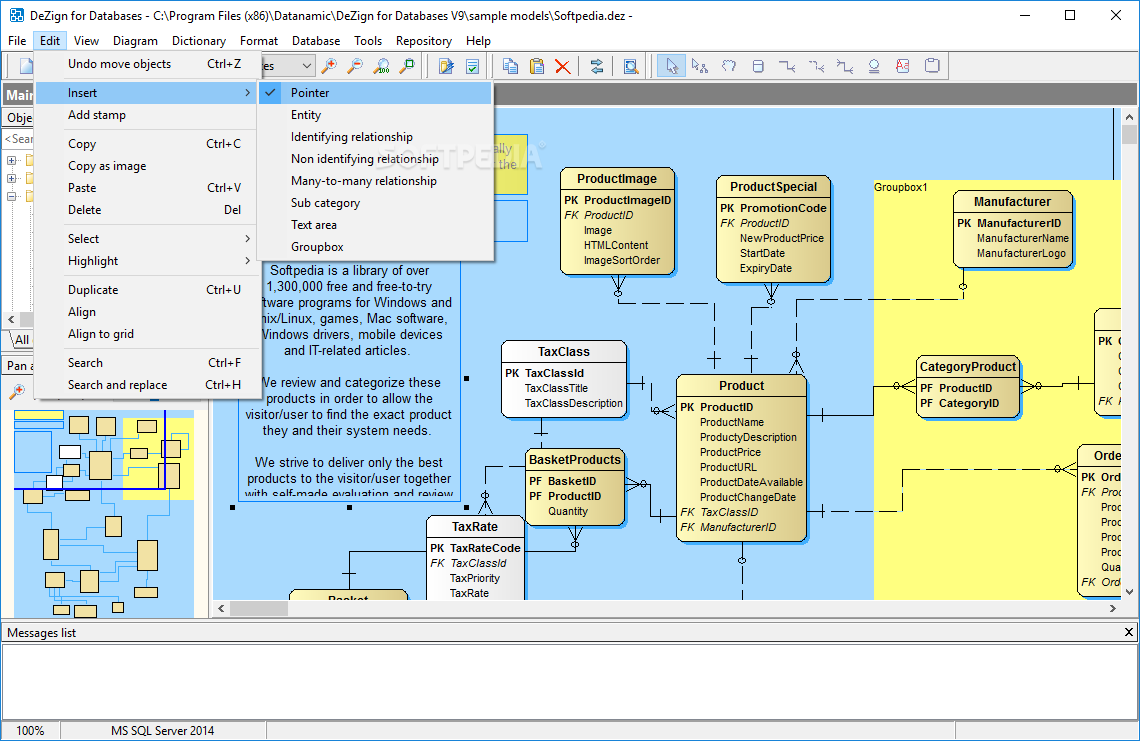Select the identifying relationship tool icon
Viewport: 1140px width, 741px height.
point(787,66)
